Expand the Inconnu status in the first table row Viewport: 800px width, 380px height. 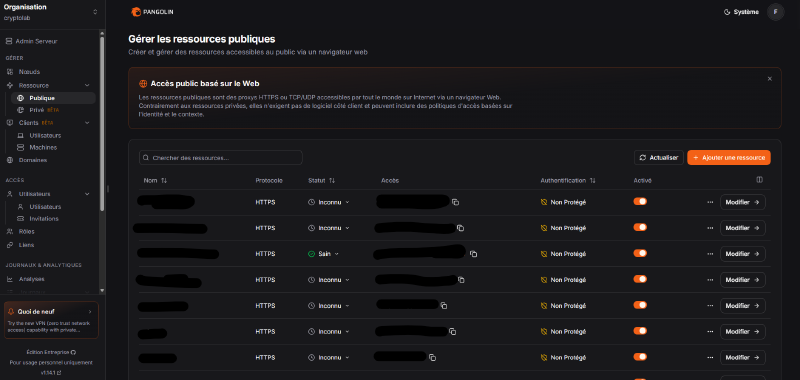[329, 202]
